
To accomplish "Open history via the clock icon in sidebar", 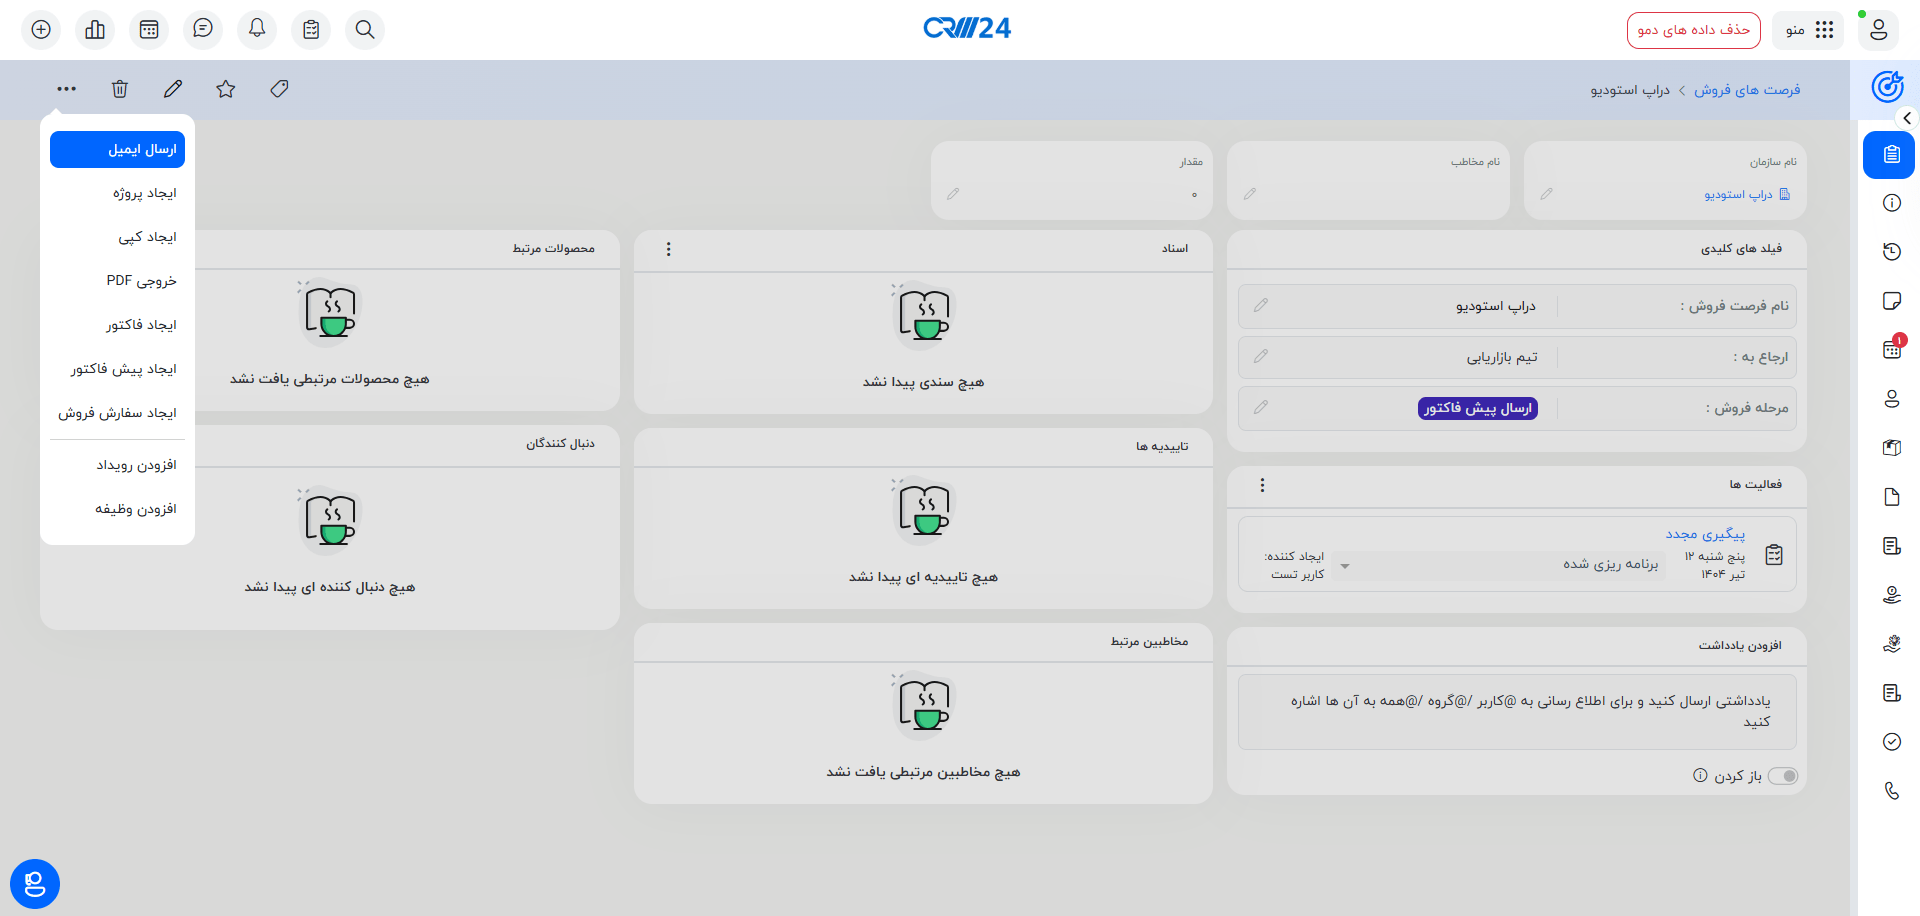I will (1891, 251).
